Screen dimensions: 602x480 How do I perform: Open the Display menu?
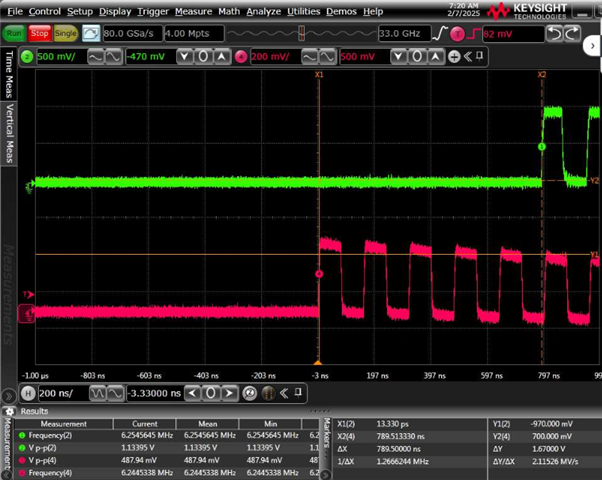coord(115,12)
